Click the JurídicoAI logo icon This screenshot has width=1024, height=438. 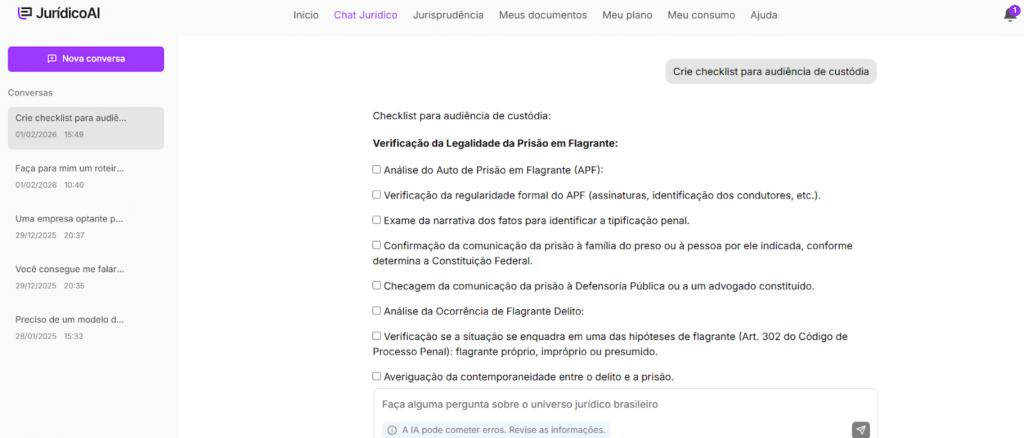pyautogui.click(x=25, y=14)
